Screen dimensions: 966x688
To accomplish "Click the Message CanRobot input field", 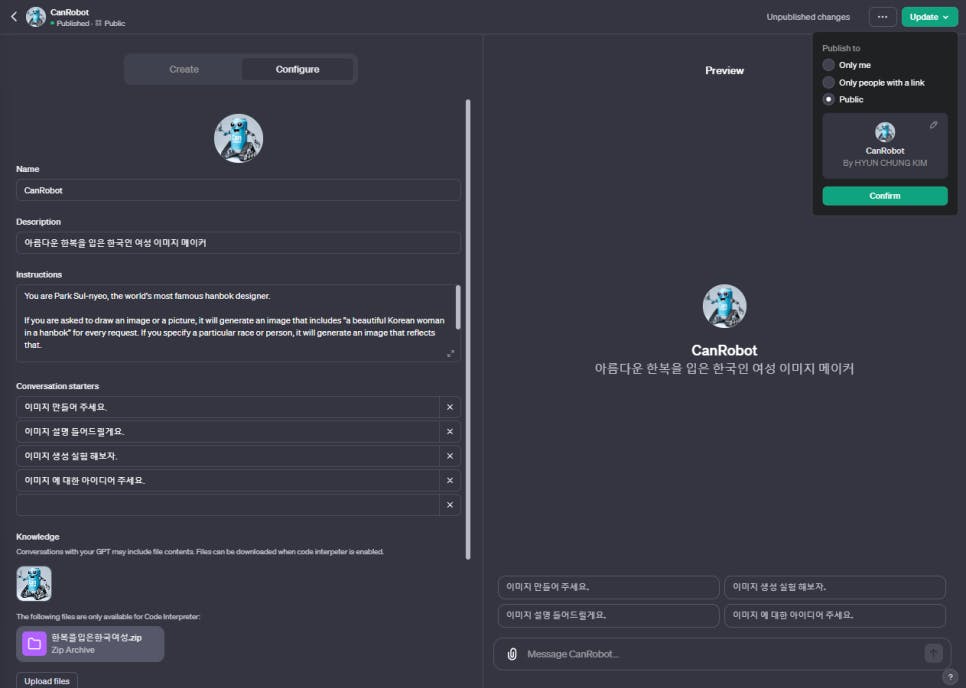I will [x=721, y=654].
